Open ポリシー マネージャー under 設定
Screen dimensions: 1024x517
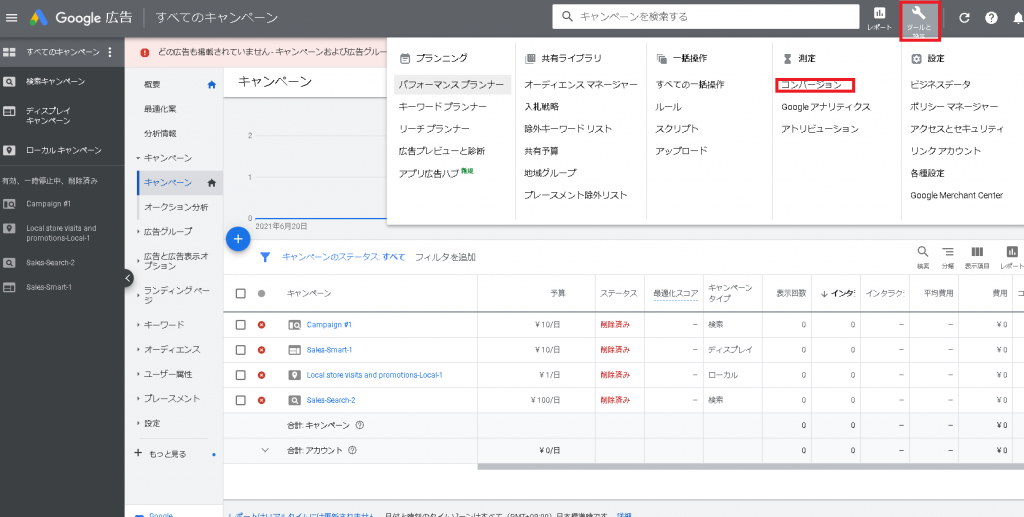coord(954,106)
